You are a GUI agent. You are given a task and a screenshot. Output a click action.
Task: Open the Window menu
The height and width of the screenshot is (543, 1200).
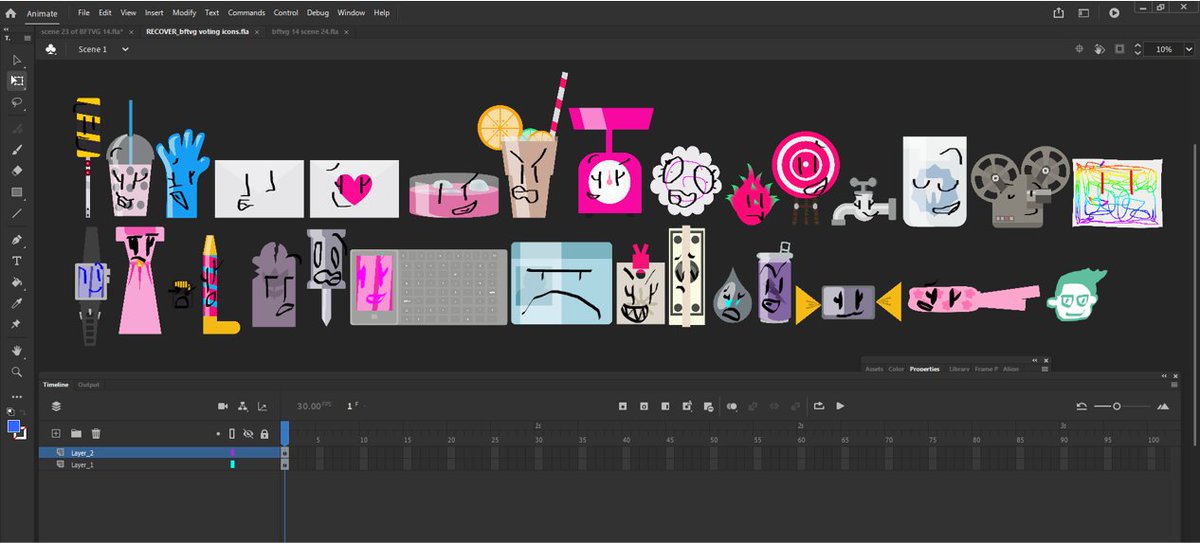[351, 13]
